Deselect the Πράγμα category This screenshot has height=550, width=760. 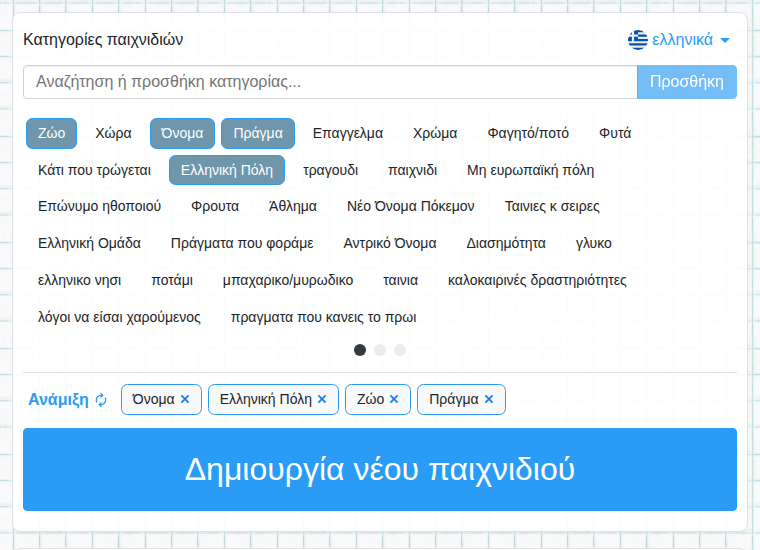coord(258,133)
